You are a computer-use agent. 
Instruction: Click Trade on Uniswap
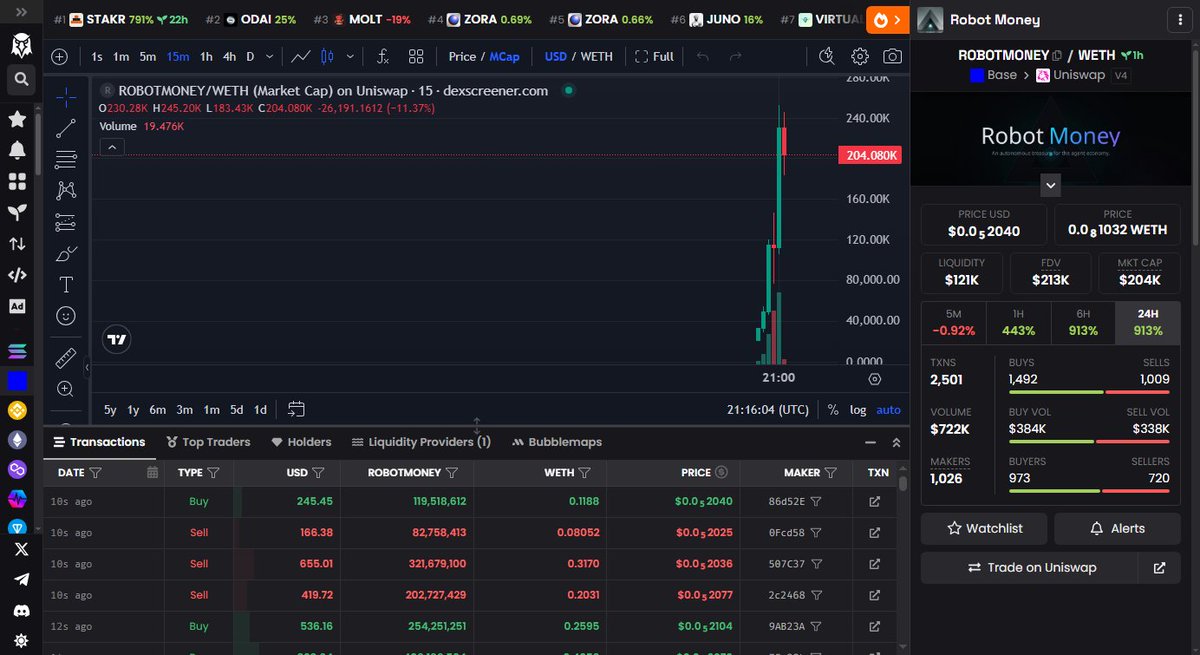(x=1030, y=567)
